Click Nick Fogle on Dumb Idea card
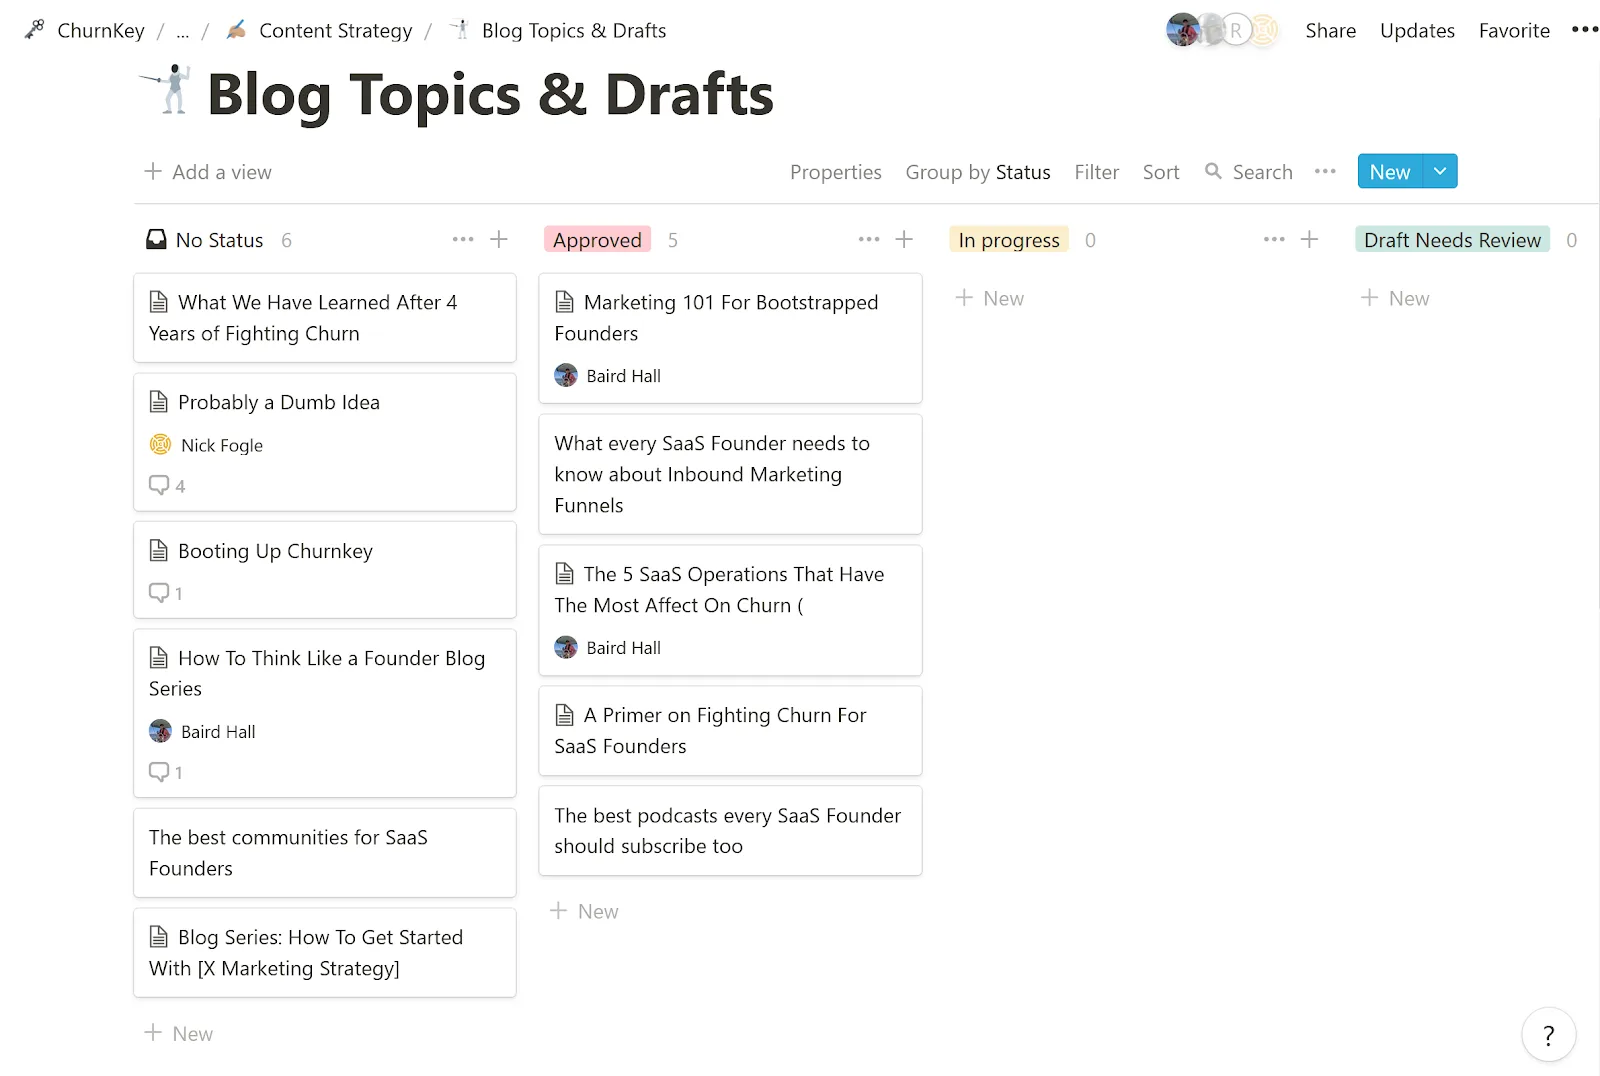The image size is (1600, 1076). [207, 445]
